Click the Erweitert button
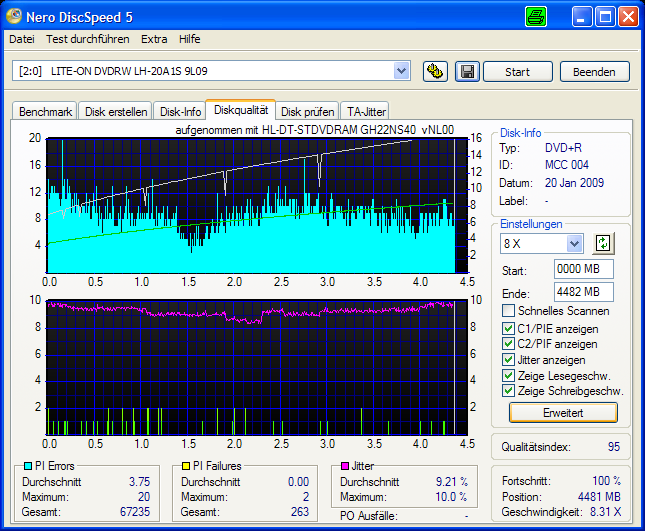Image resolution: width=645 pixels, height=531 pixels. pyautogui.click(x=563, y=413)
